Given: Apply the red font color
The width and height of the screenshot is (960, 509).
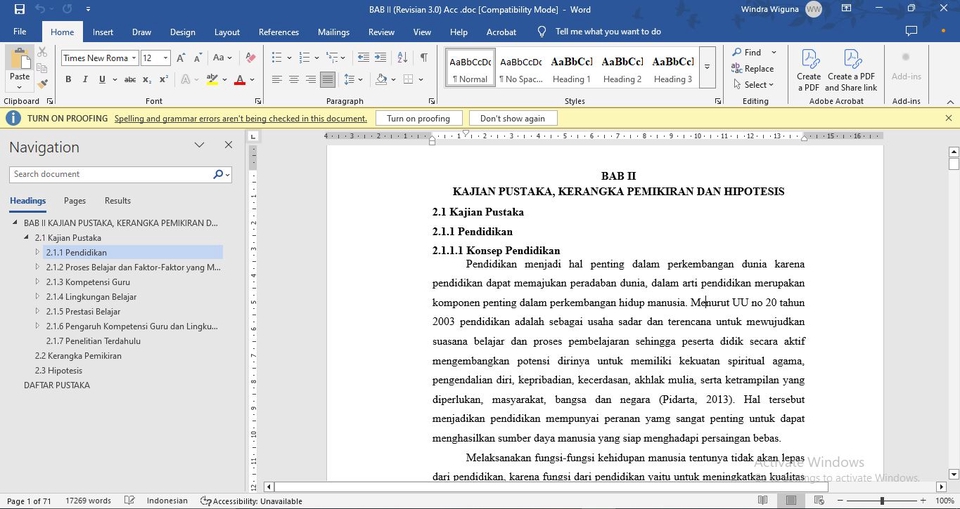Looking at the screenshot, I should [x=239, y=80].
